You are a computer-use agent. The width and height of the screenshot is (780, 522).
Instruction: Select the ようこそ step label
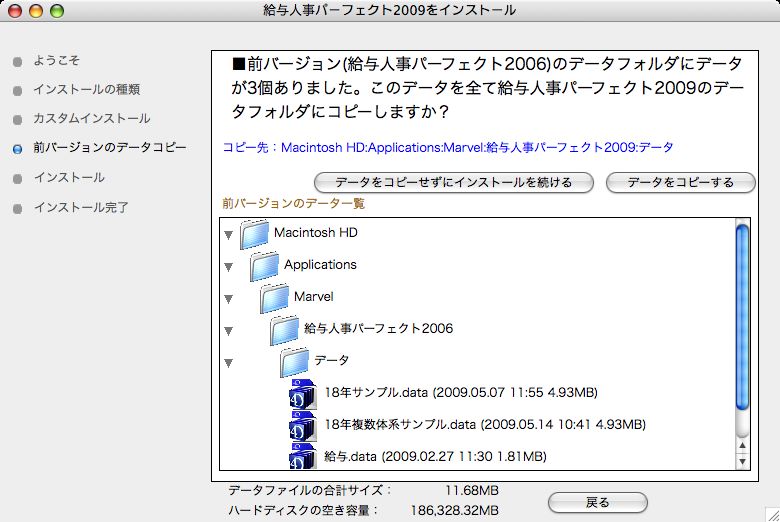[x=56, y=61]
